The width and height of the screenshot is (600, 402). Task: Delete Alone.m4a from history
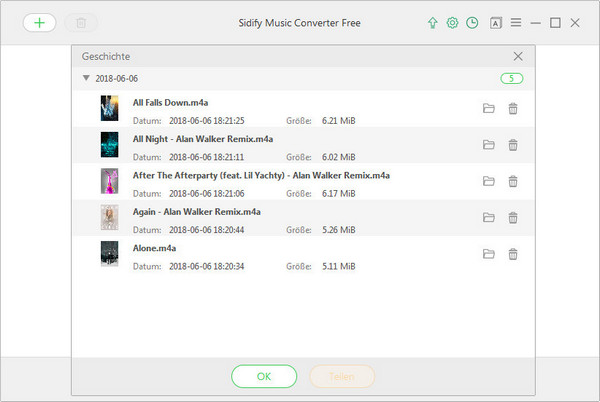click(x=513, y=254)
